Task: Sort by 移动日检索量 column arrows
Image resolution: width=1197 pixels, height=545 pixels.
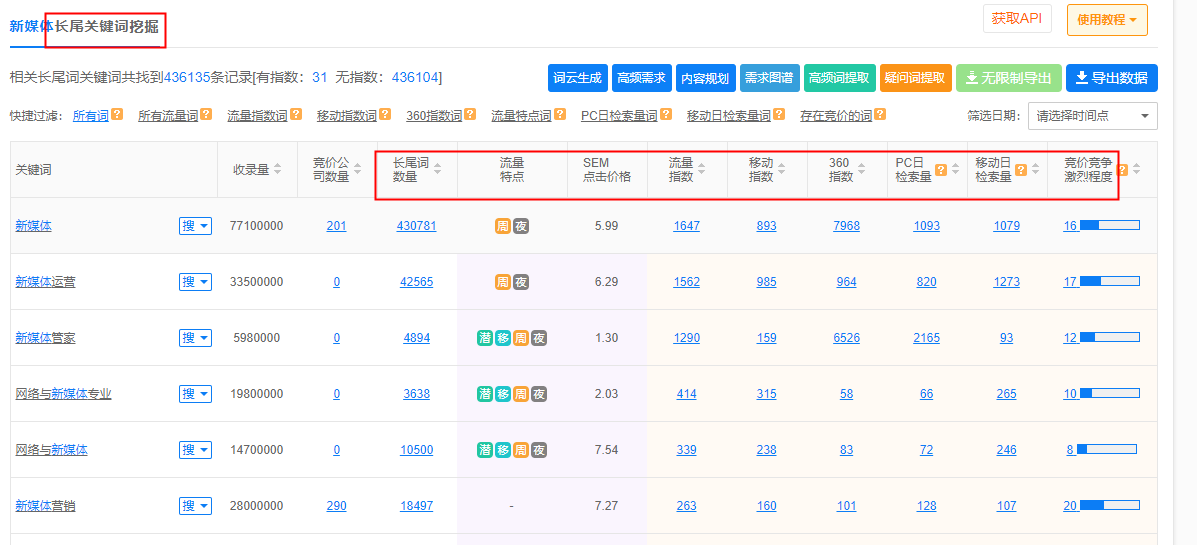Action: click(1035, 169)
